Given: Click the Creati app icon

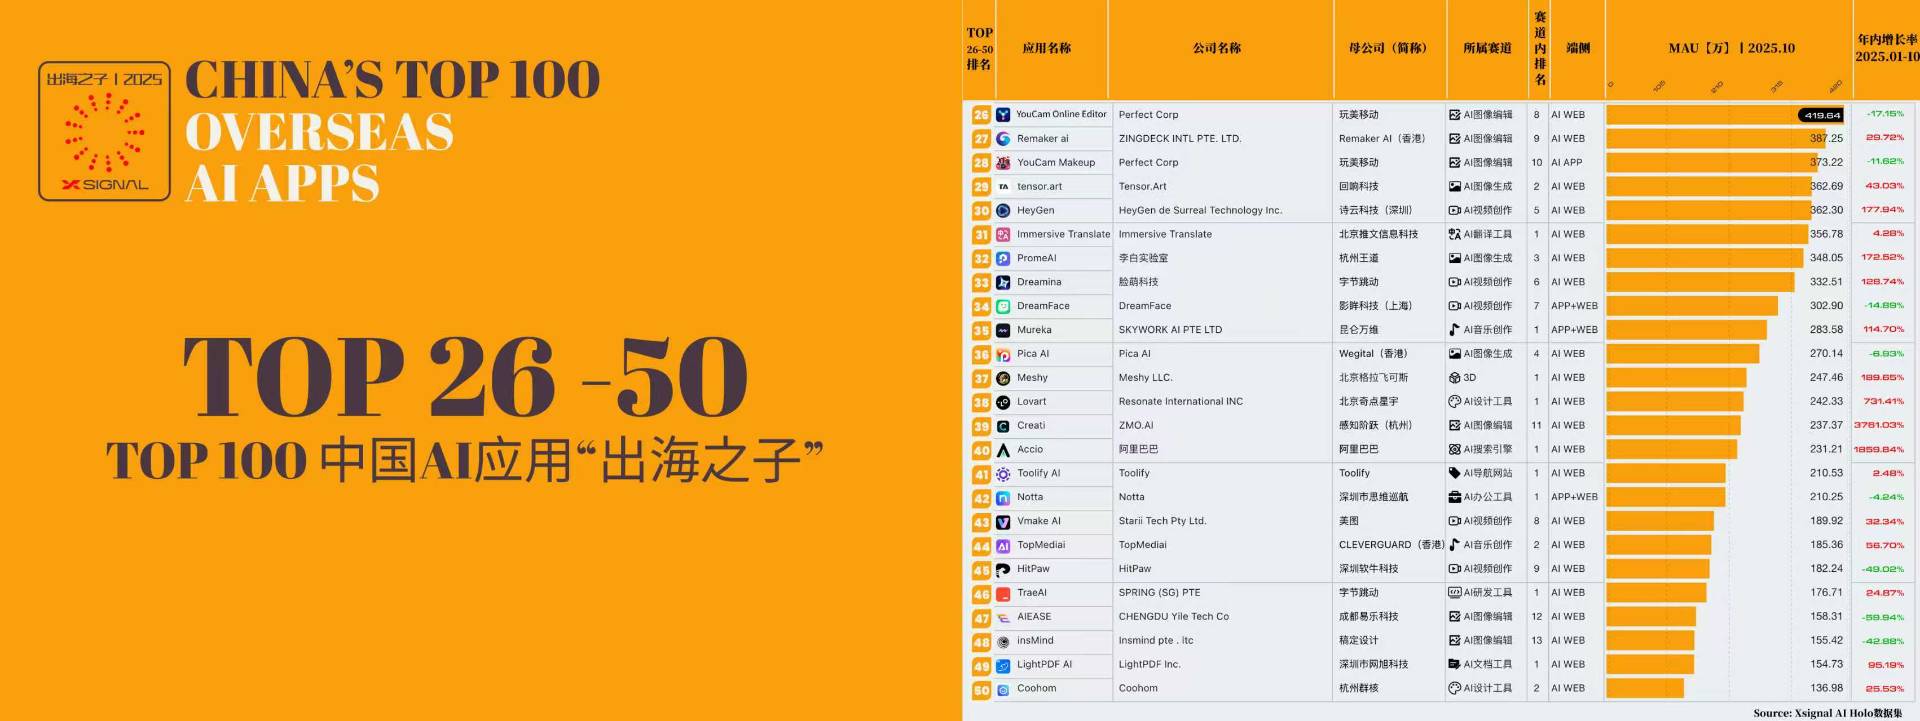Looking at the screenshot, I should tap(1003, 426).
